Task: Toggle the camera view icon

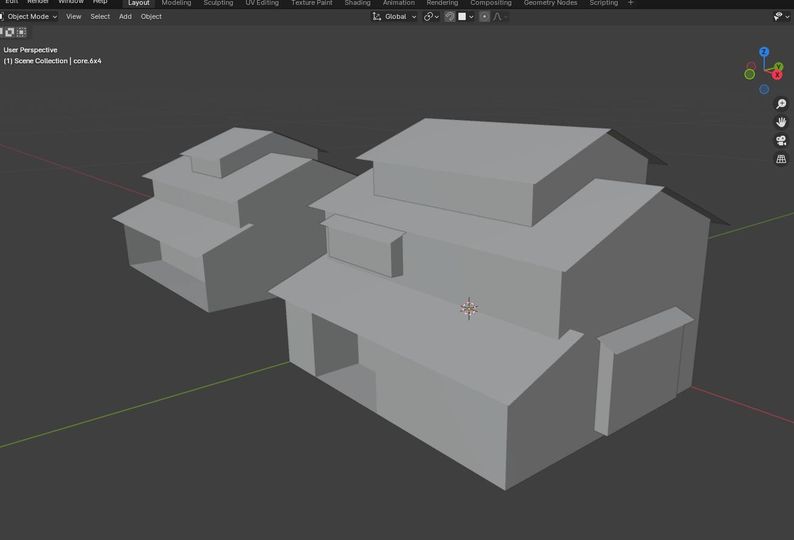Action: [x=781, y=140]
